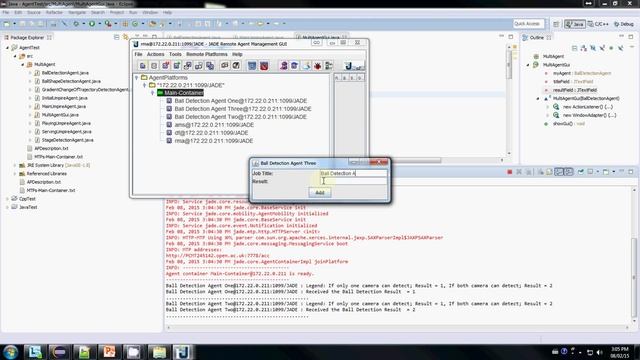The image size is (640, 360).
Task: Click Kill selected agents icon in JADE toolbar
Action: pos(154,66)
